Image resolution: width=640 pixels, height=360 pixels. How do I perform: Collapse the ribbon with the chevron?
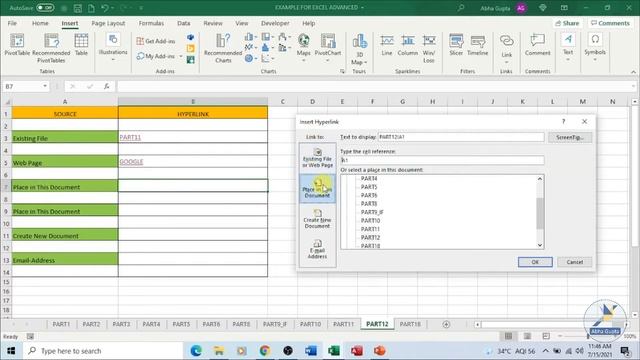coord(633,72)
